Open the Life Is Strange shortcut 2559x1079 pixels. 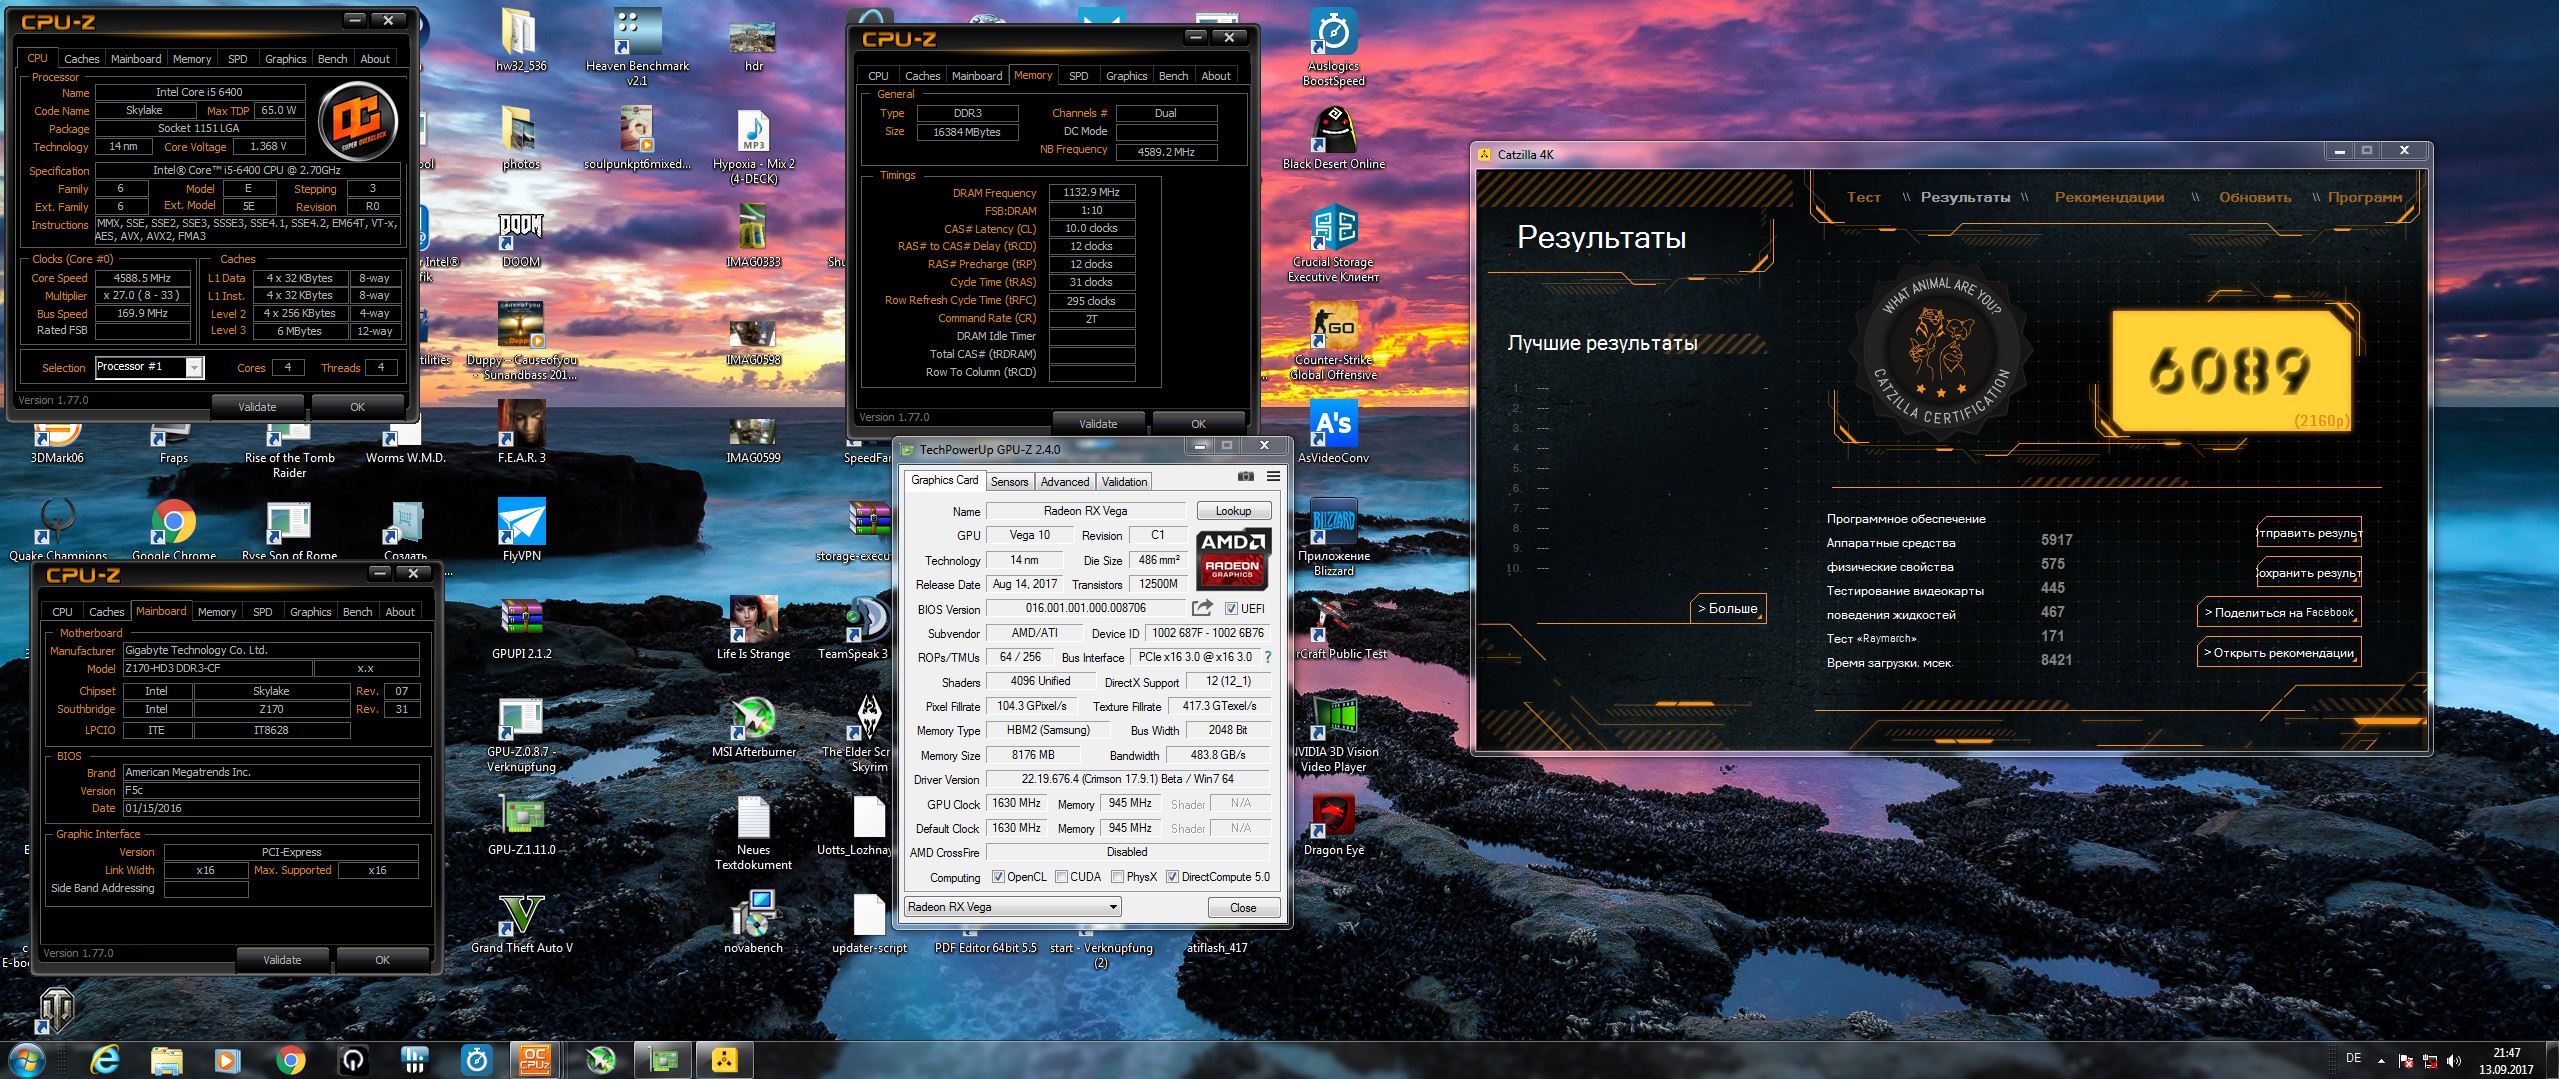click(x=753, y=628)
